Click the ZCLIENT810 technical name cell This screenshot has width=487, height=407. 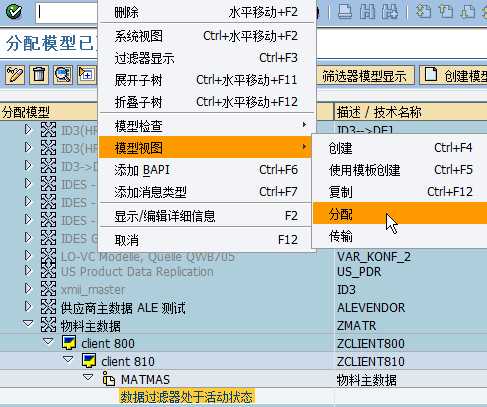371,361
